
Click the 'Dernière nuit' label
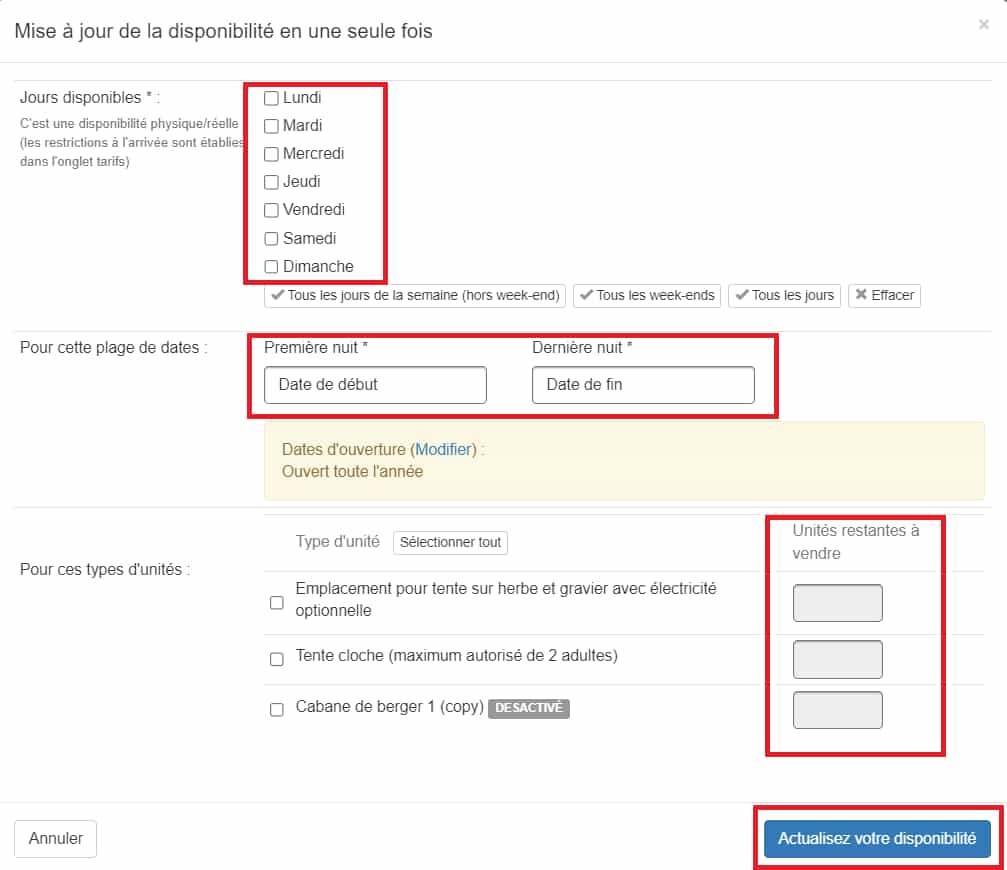(x=582, y=347)
